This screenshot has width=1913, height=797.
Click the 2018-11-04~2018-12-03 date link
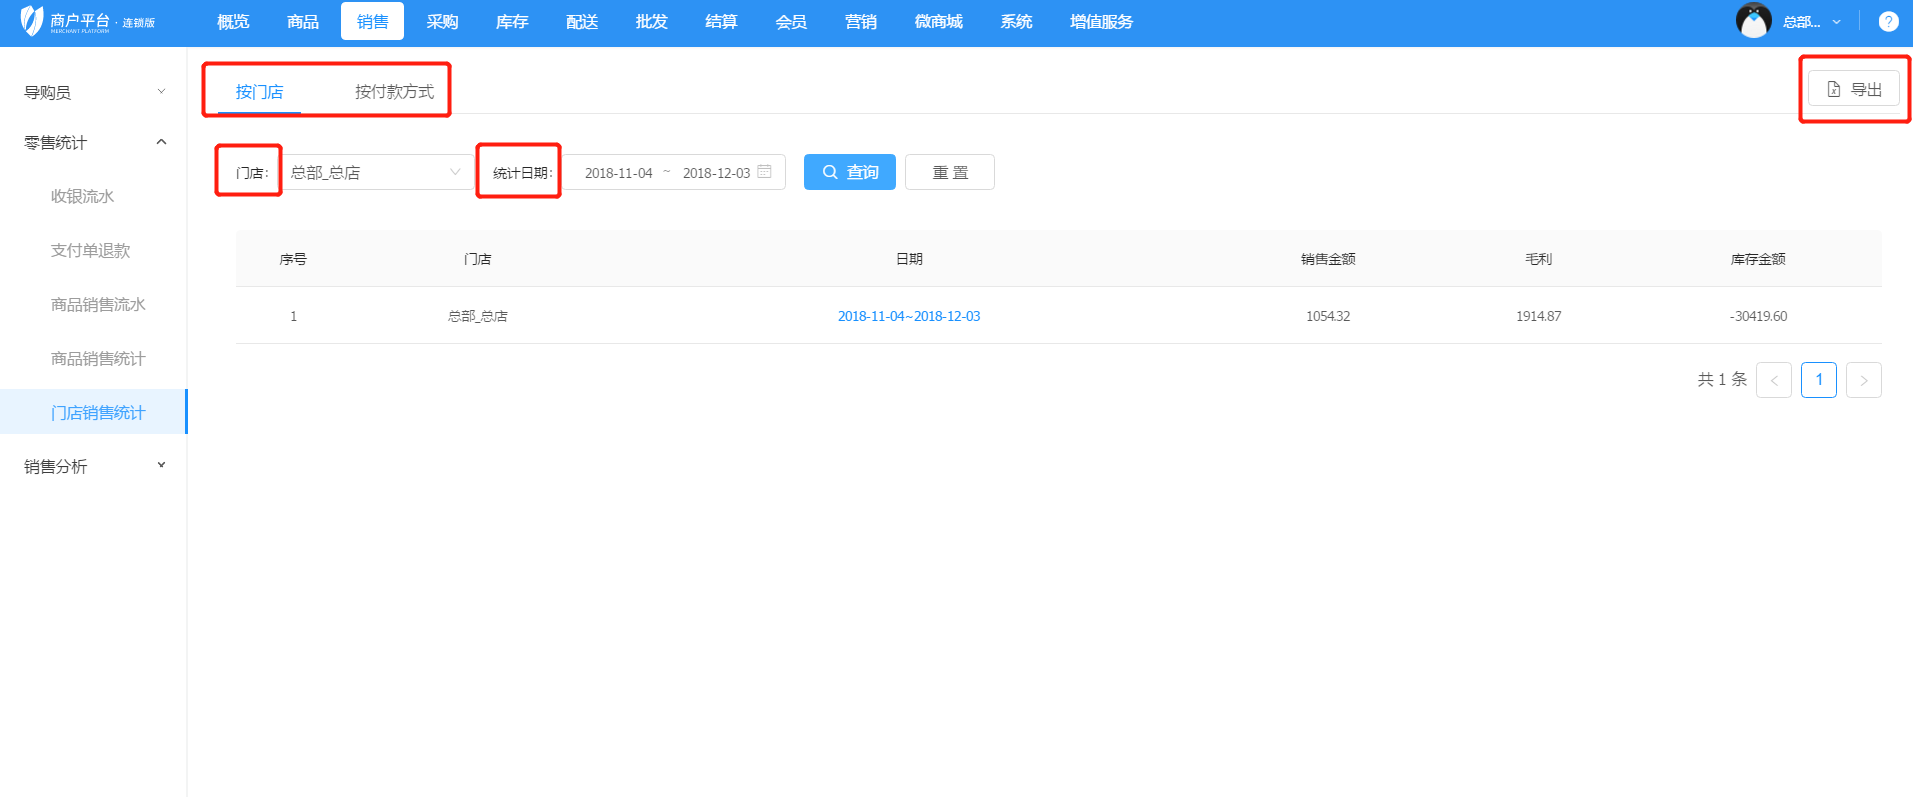(x=908, y=316)
